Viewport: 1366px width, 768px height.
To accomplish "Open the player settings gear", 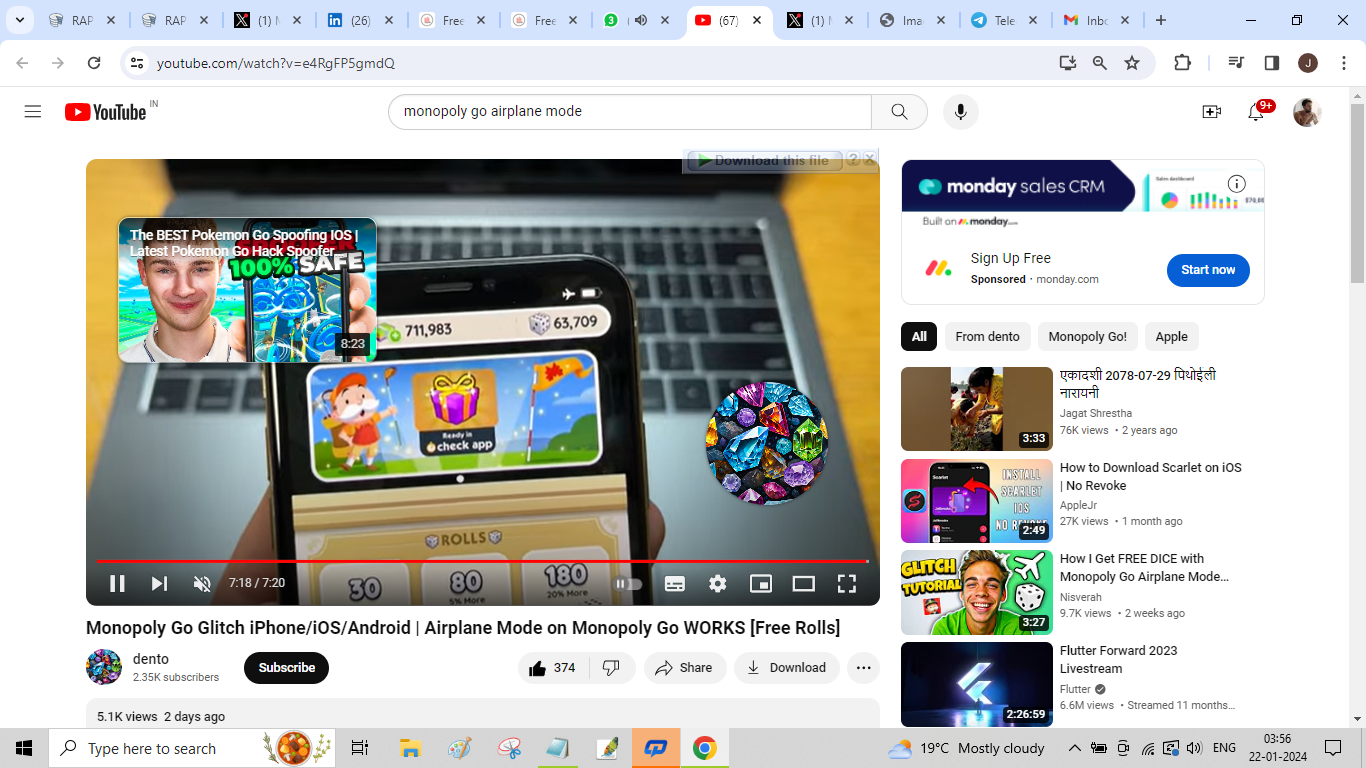I will click(x=718, y=584).
